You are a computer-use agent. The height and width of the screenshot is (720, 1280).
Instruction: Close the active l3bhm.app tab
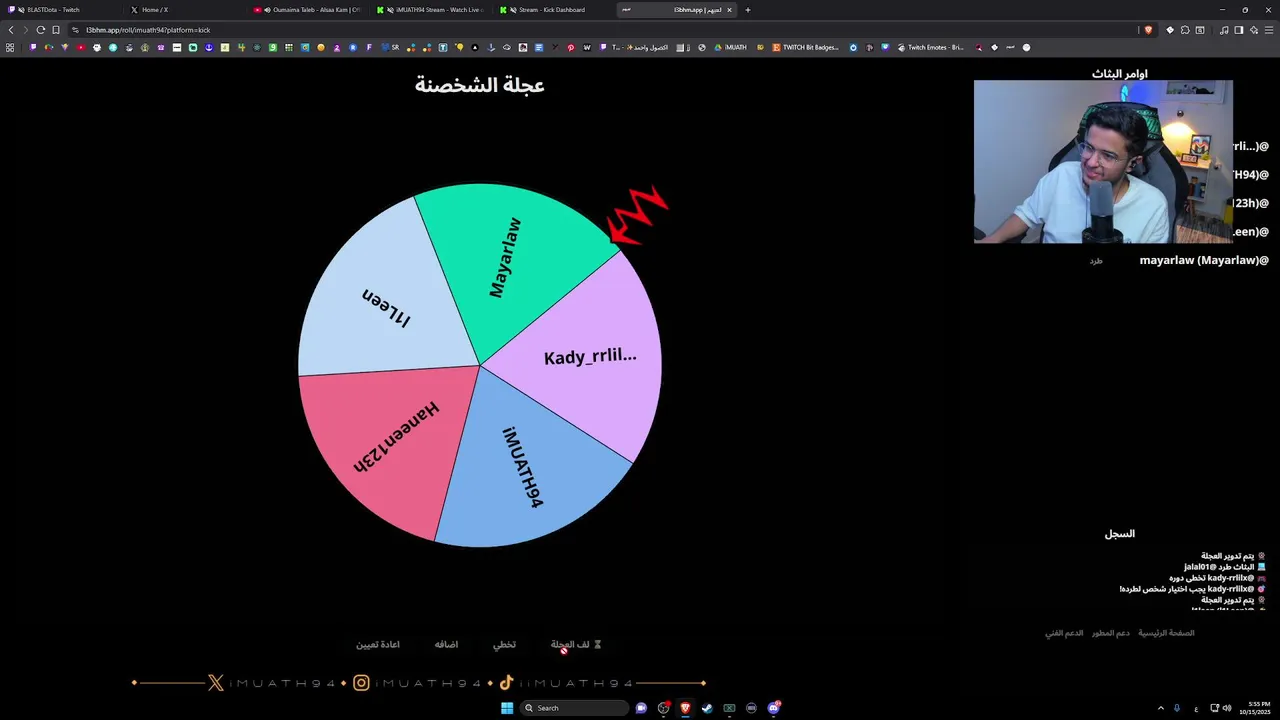point(728,10)
